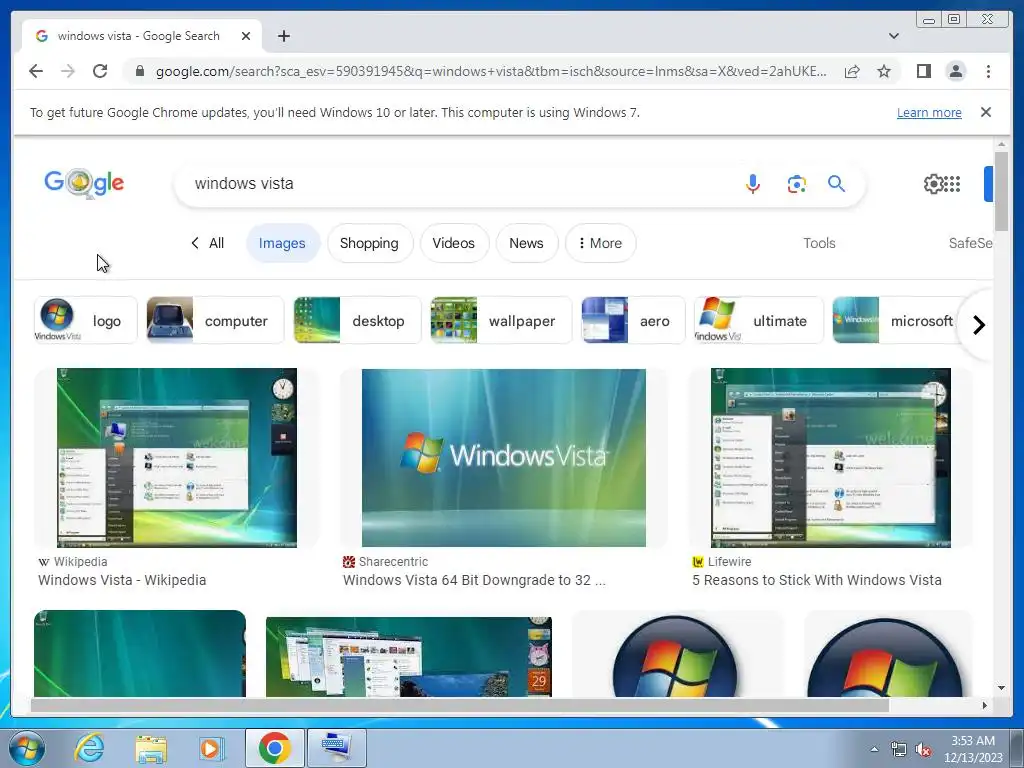This screenshot has height=768, width=1024.
Task: Open Wikipedia Windows Vista desktop thumbnail
Action: point(177,458)
